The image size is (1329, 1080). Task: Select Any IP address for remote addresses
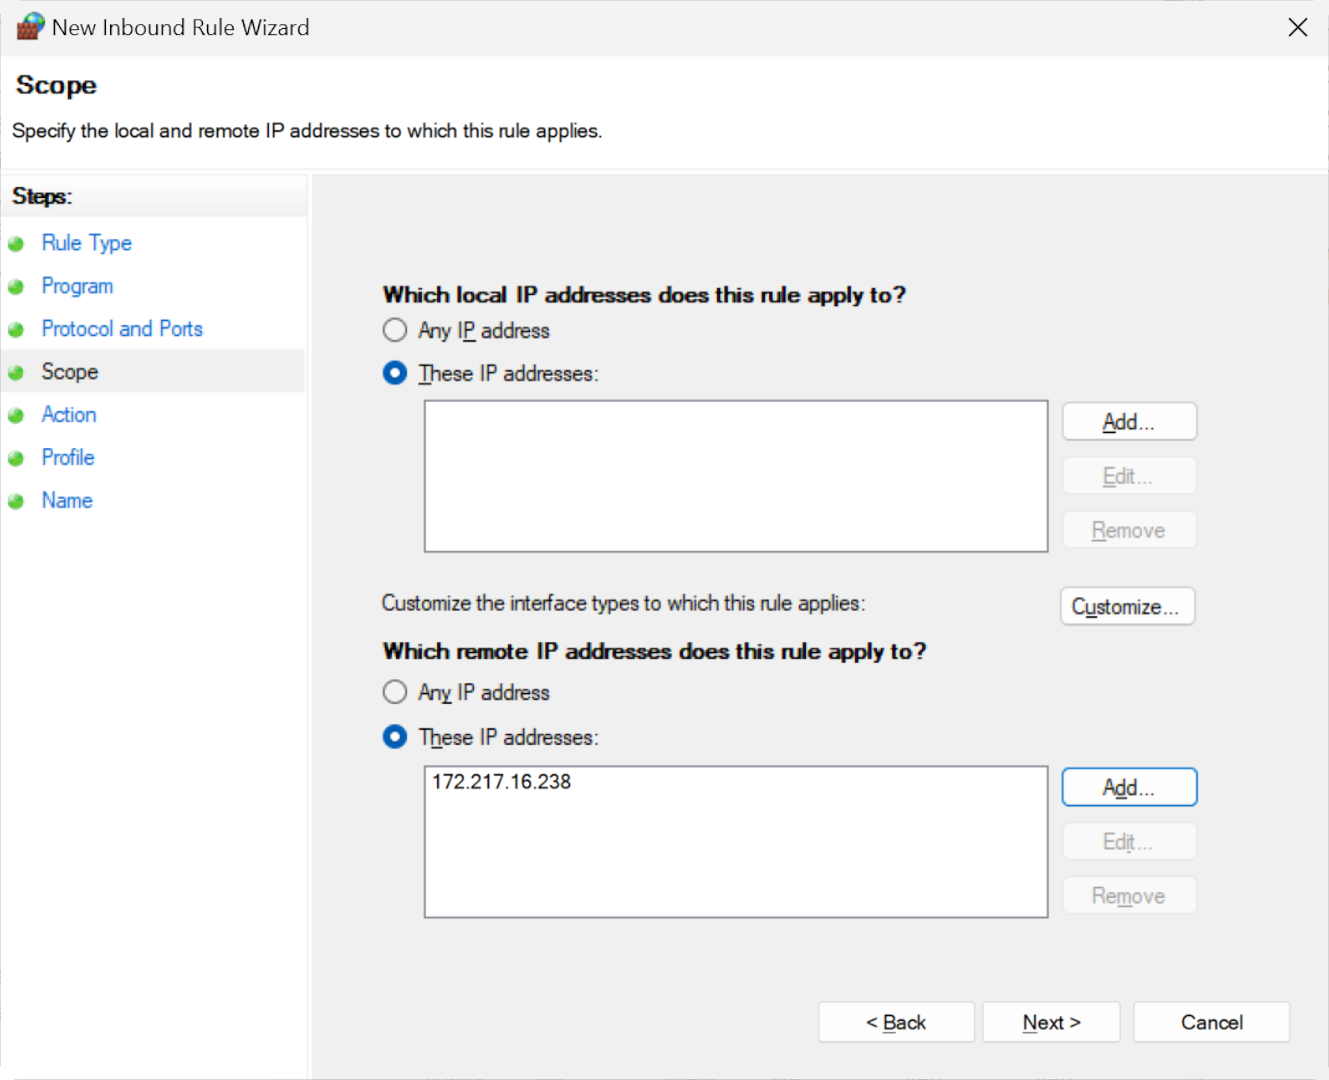coord(395,692)
